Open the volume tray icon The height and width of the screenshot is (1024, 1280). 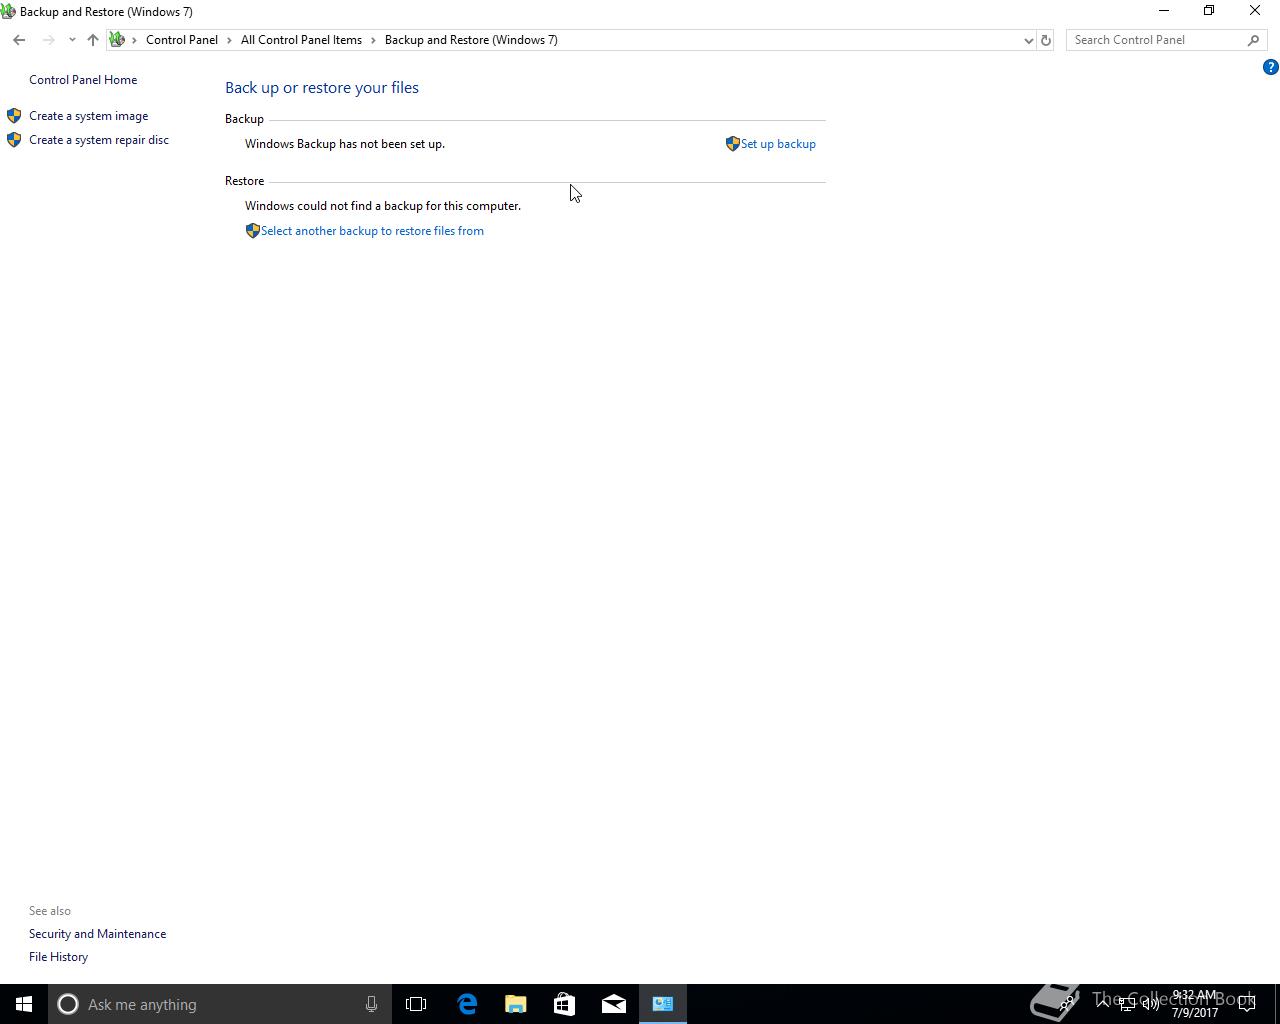pos(1151,1004)
